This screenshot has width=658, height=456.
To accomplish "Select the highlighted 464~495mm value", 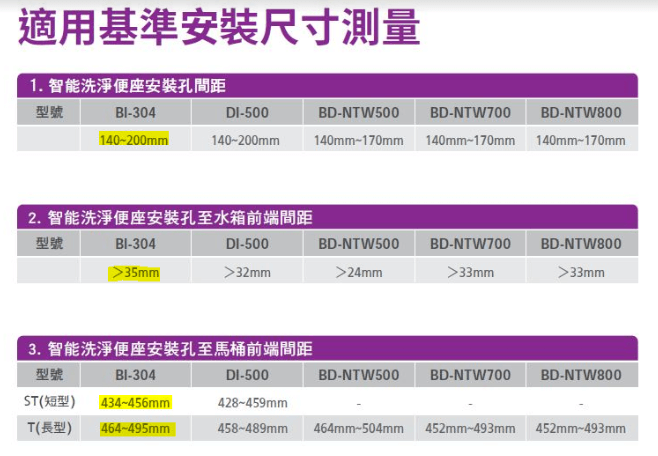I will [137, 429].
